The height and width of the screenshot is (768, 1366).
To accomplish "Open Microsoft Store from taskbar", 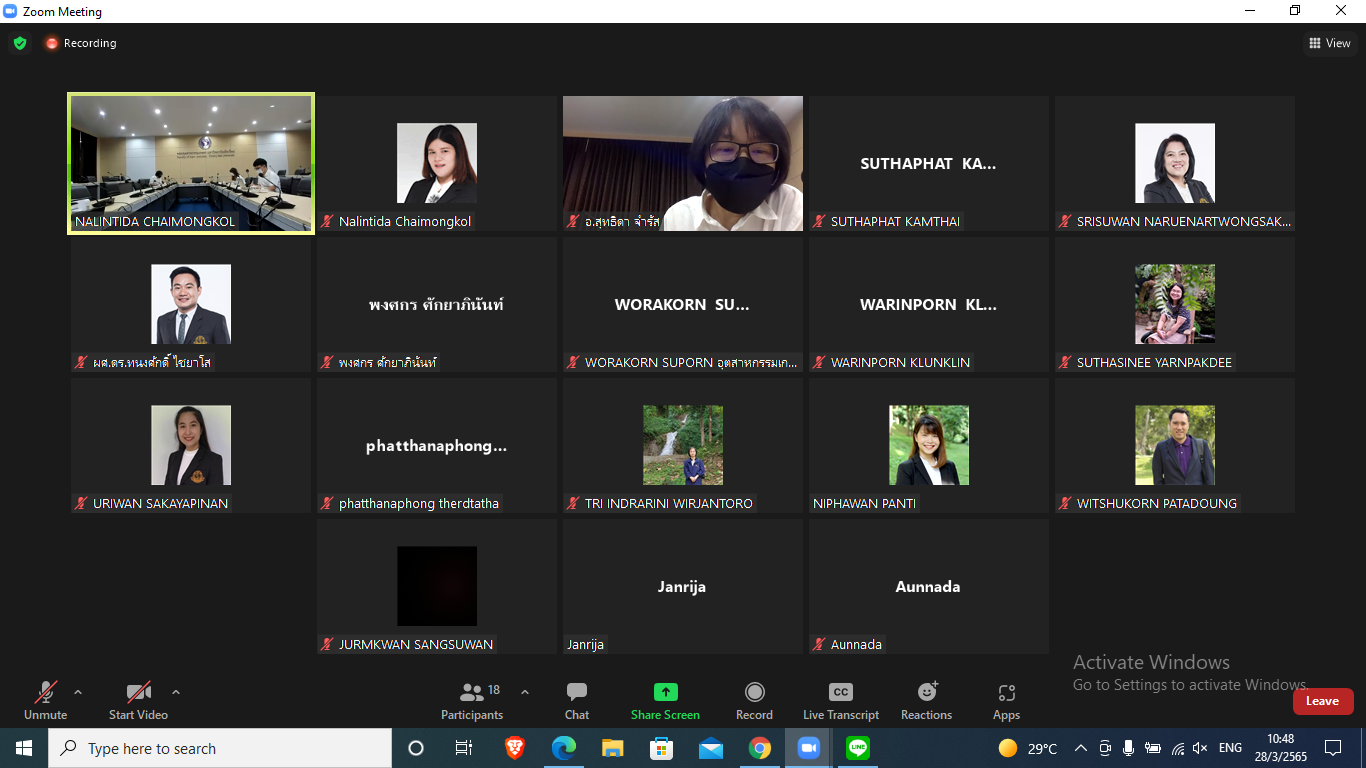I will 662,748.
